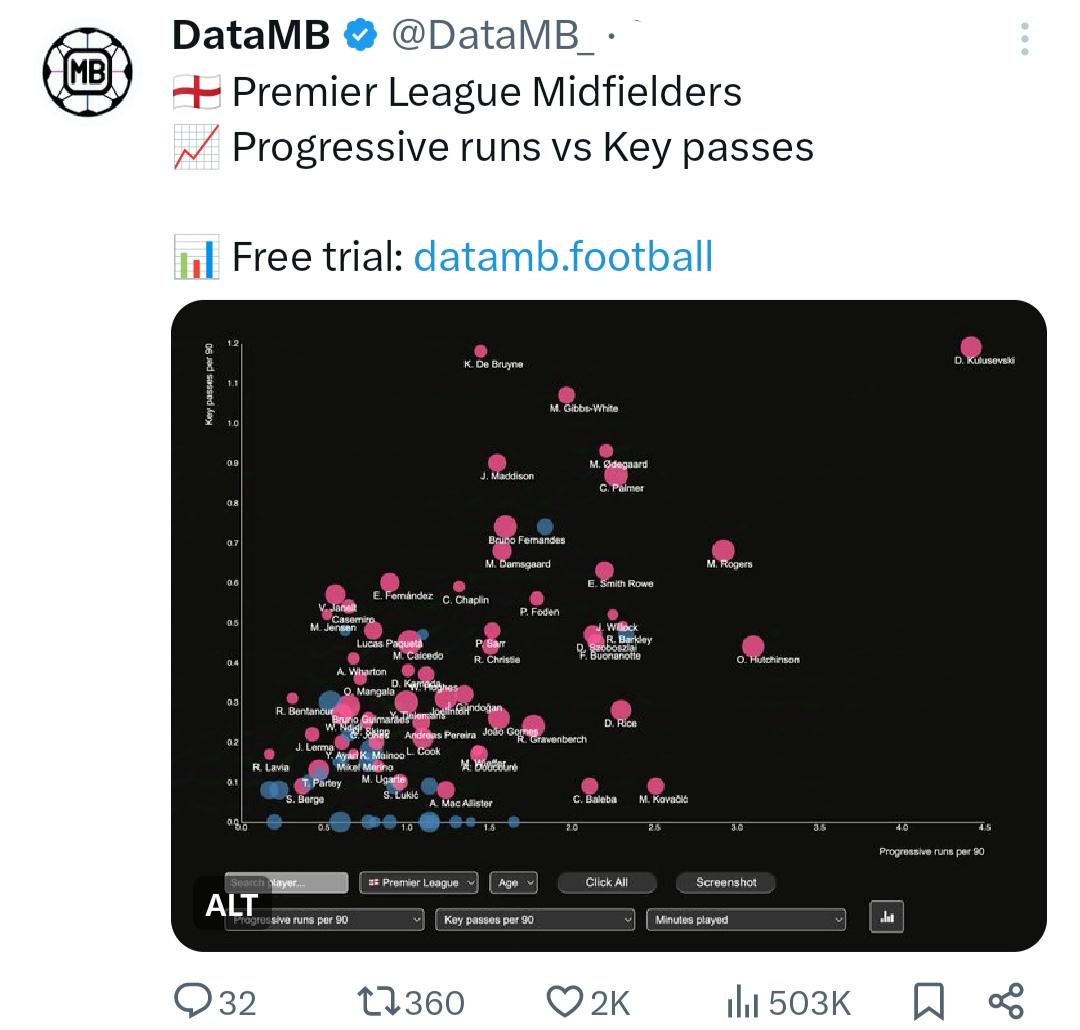Like the post with heart icon

564,1002
